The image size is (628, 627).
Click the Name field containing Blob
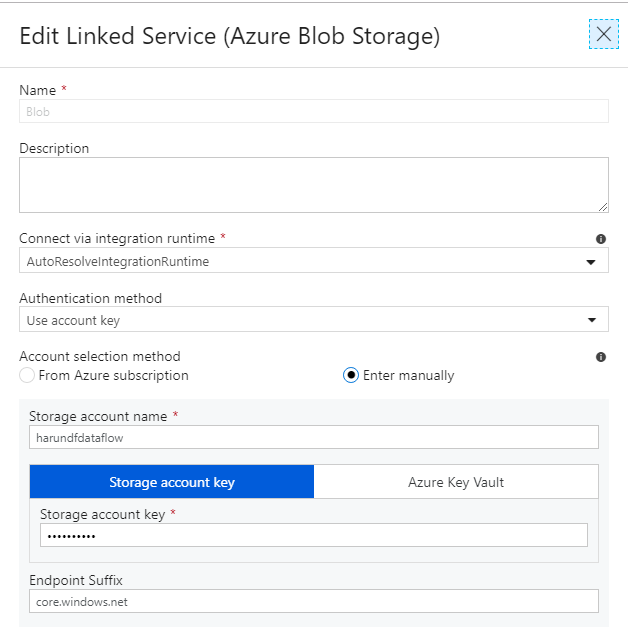click(x=314, y=111)
